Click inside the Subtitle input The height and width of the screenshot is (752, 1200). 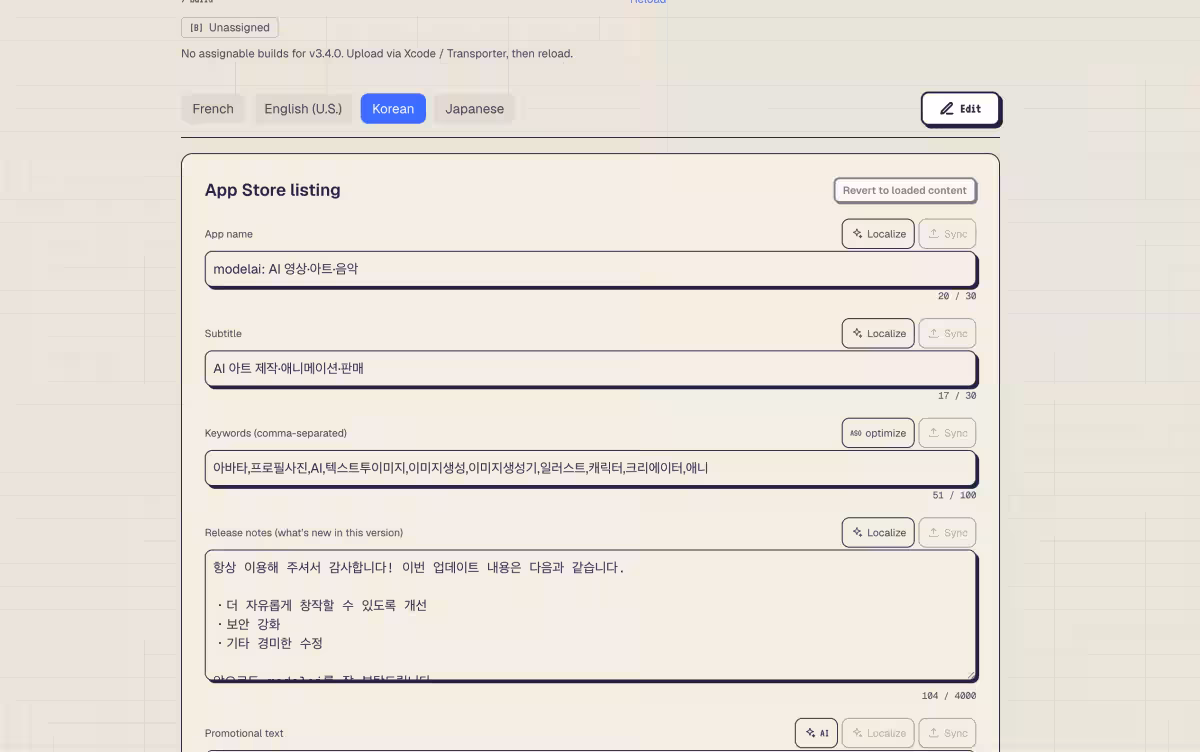tap(591, 368)
